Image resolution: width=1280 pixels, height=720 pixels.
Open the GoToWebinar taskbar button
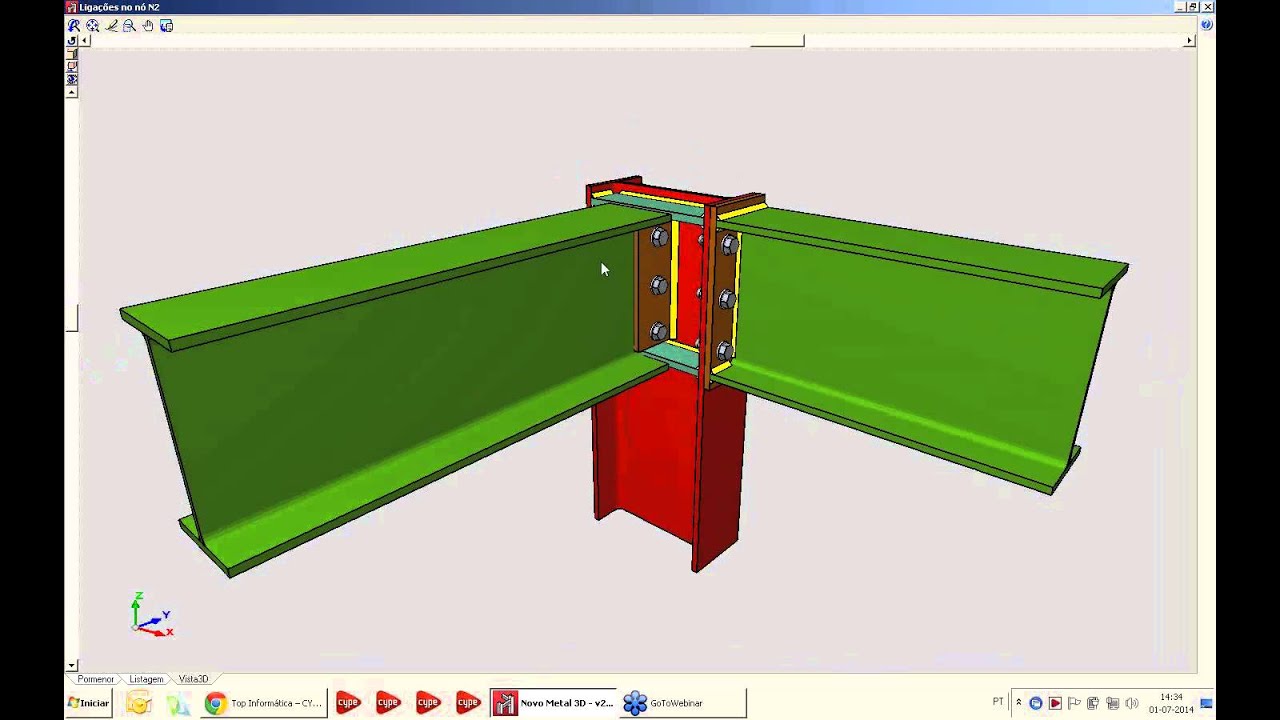pyautogui.click(x=683, y=703)
